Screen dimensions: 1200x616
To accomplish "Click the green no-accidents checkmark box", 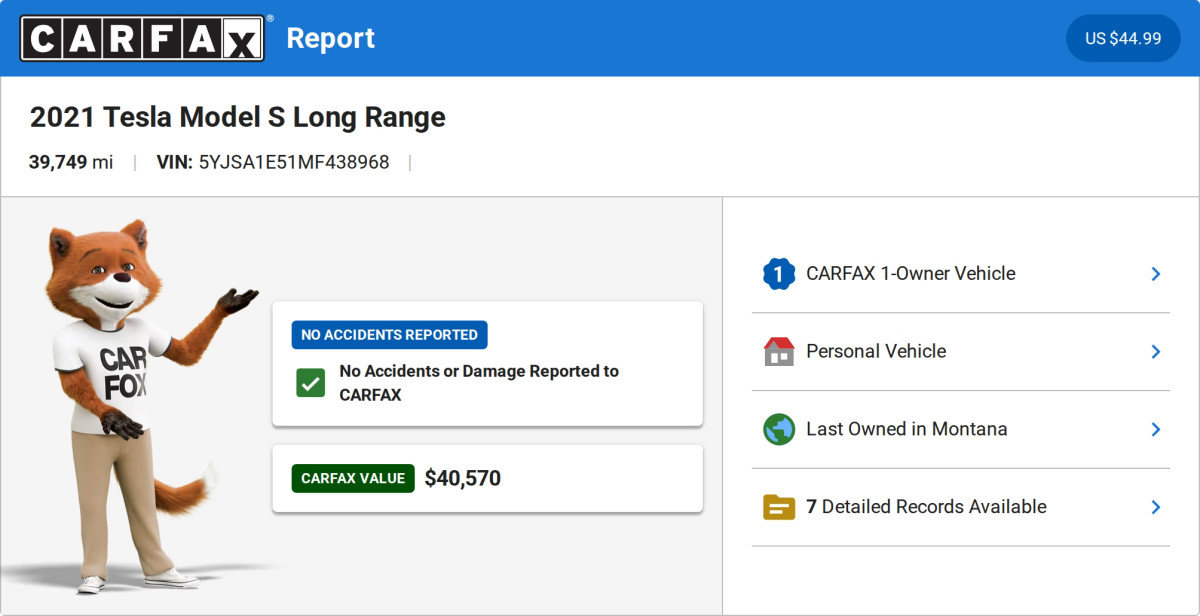I will click(310, 383).
